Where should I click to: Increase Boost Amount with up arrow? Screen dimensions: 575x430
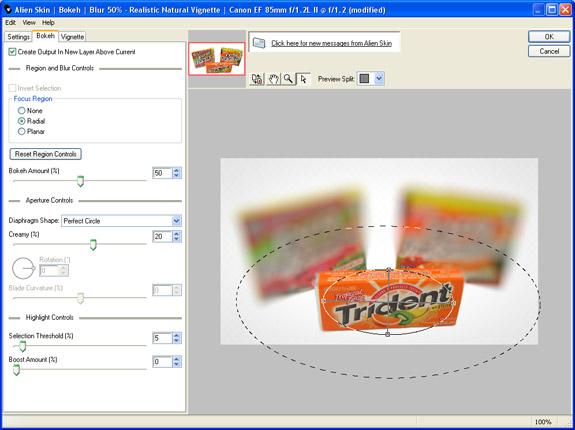click(x=177, y=359)
